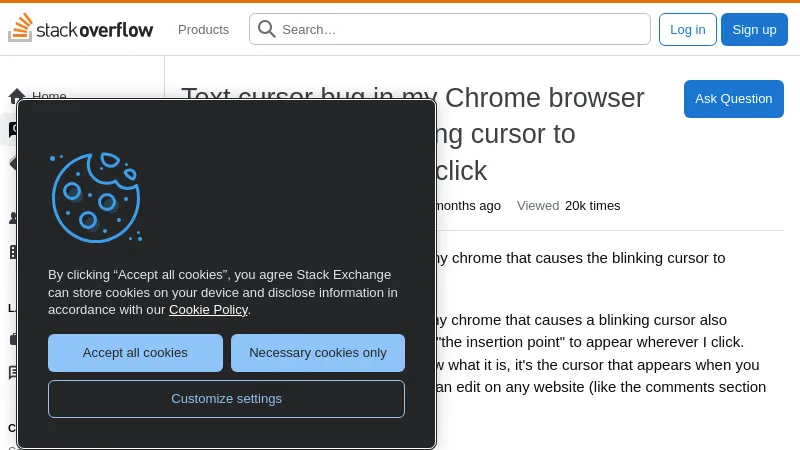This screenshot has width=800, height=450.
Task: Open the Cookie Policy link
Action: (208, 310)
